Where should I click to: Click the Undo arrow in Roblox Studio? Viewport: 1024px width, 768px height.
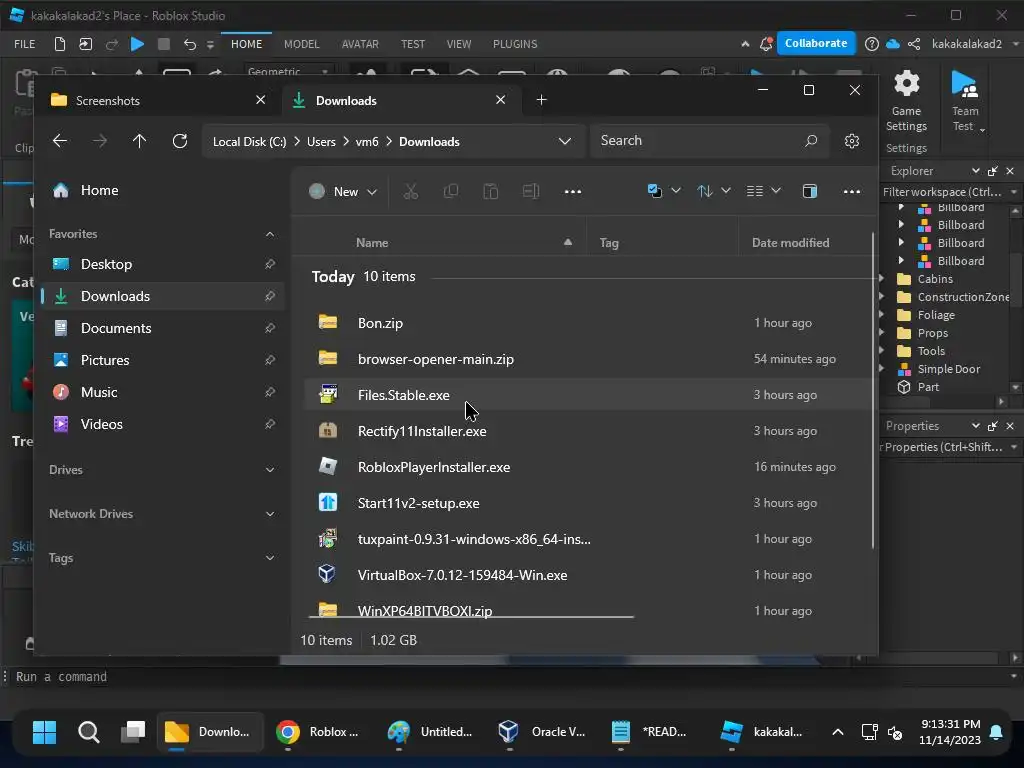[189, 44]
